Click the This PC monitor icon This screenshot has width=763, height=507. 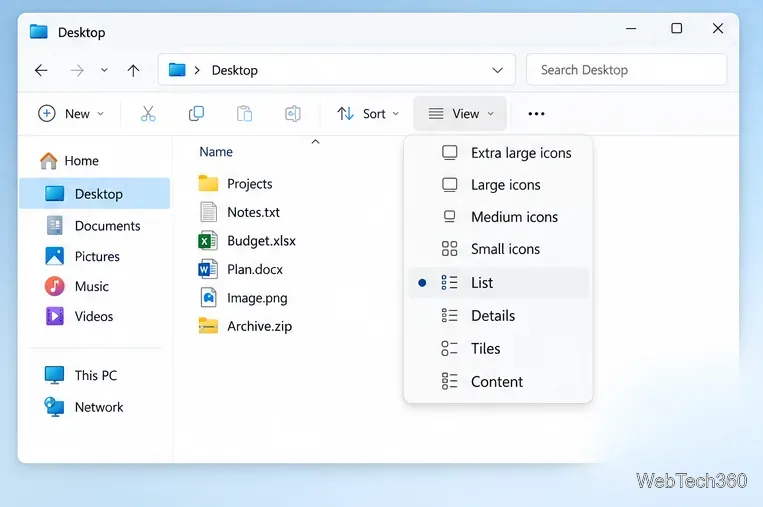coord(54,375)
